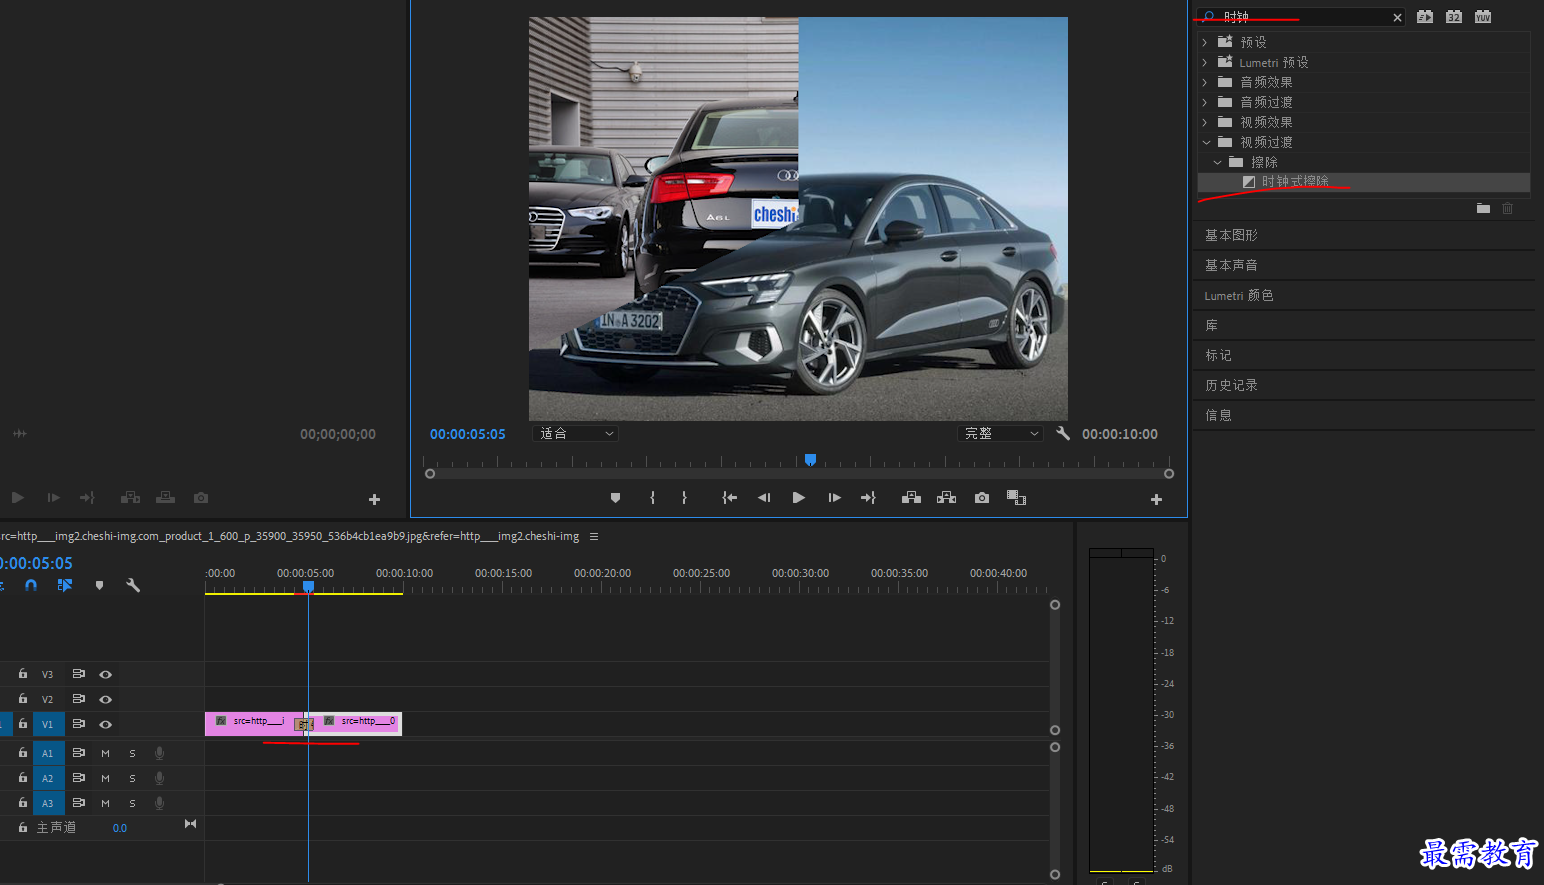Add a marker in Program monitor

click(615, 498)
